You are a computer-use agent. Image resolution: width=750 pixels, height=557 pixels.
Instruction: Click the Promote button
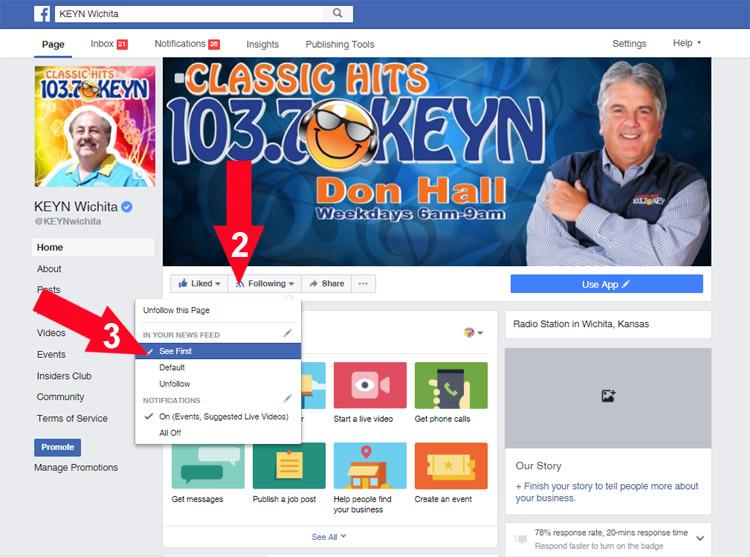[57, 447]
